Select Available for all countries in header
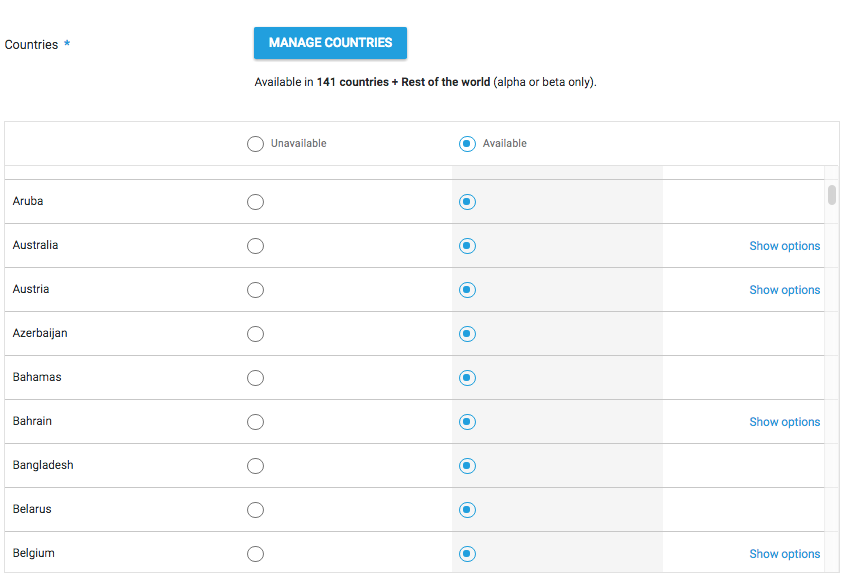The height and width of the screenshot is (586, 849). tap(467, 144)
